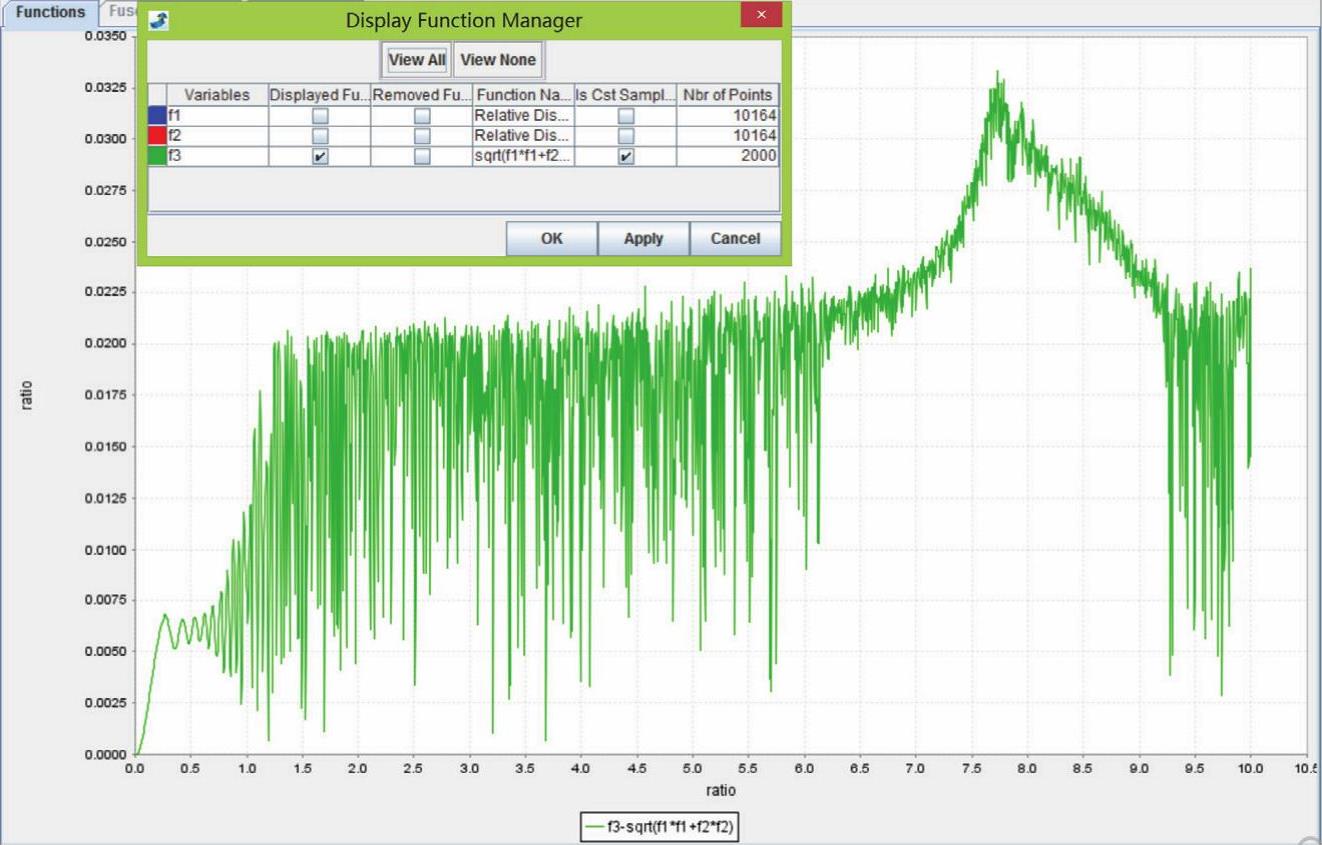Toggle Is Cst Sampling checkbox for f2
The width and height of the screenshot is (1322, 845).
pos(626,136)
